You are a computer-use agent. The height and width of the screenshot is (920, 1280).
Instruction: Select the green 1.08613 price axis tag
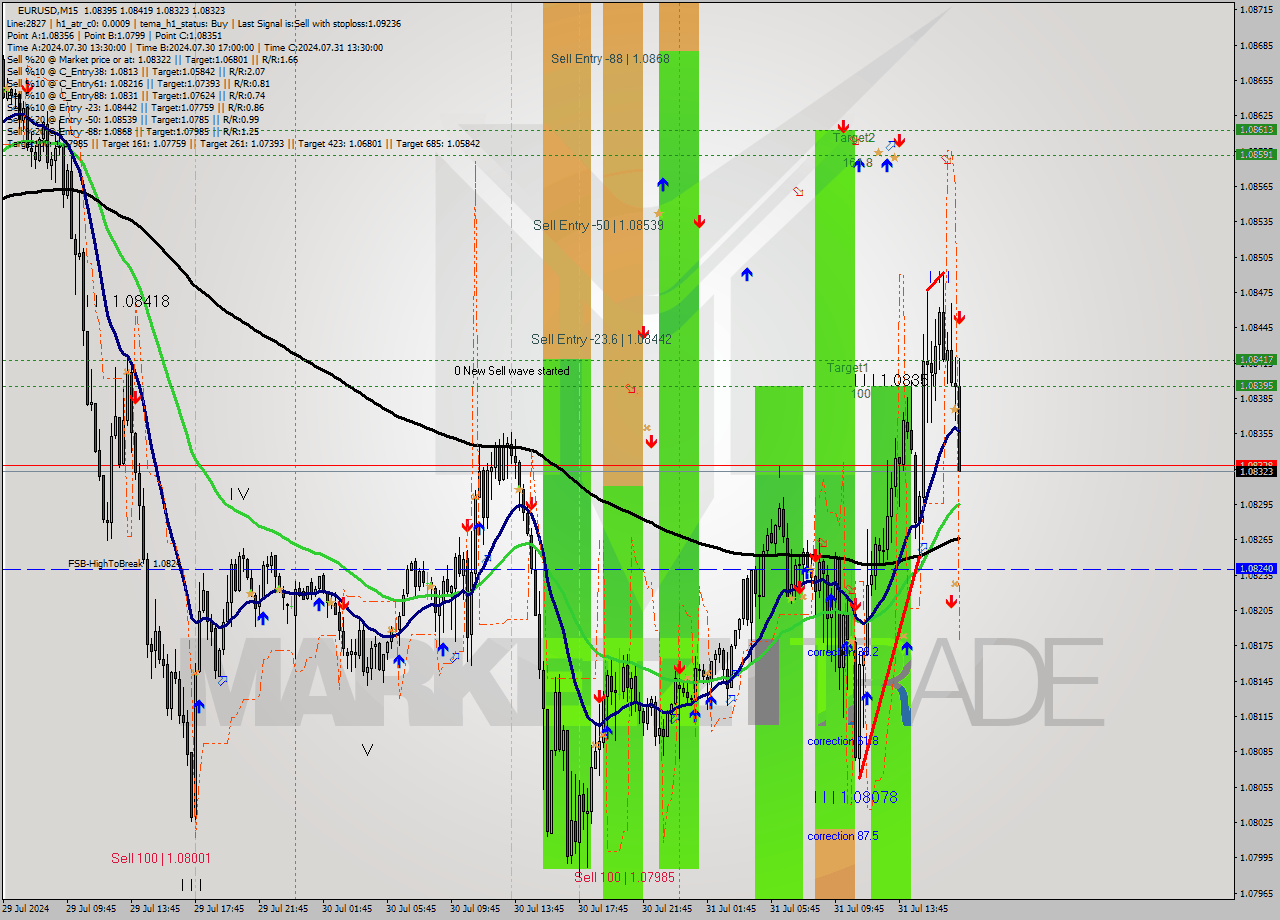(x=1256, y=130)
